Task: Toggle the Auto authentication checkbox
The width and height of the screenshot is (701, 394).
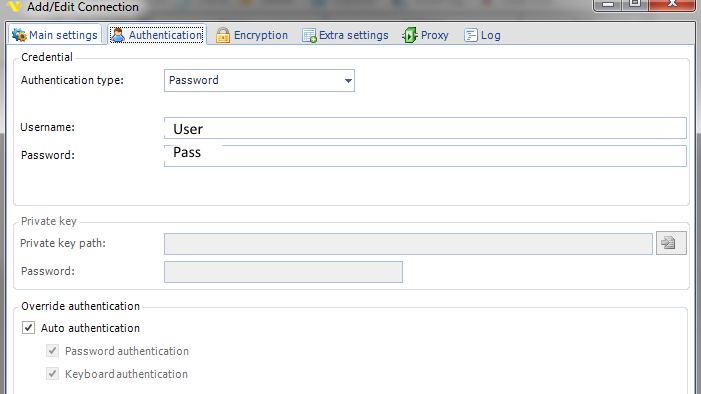Action: tap(29, 328)
